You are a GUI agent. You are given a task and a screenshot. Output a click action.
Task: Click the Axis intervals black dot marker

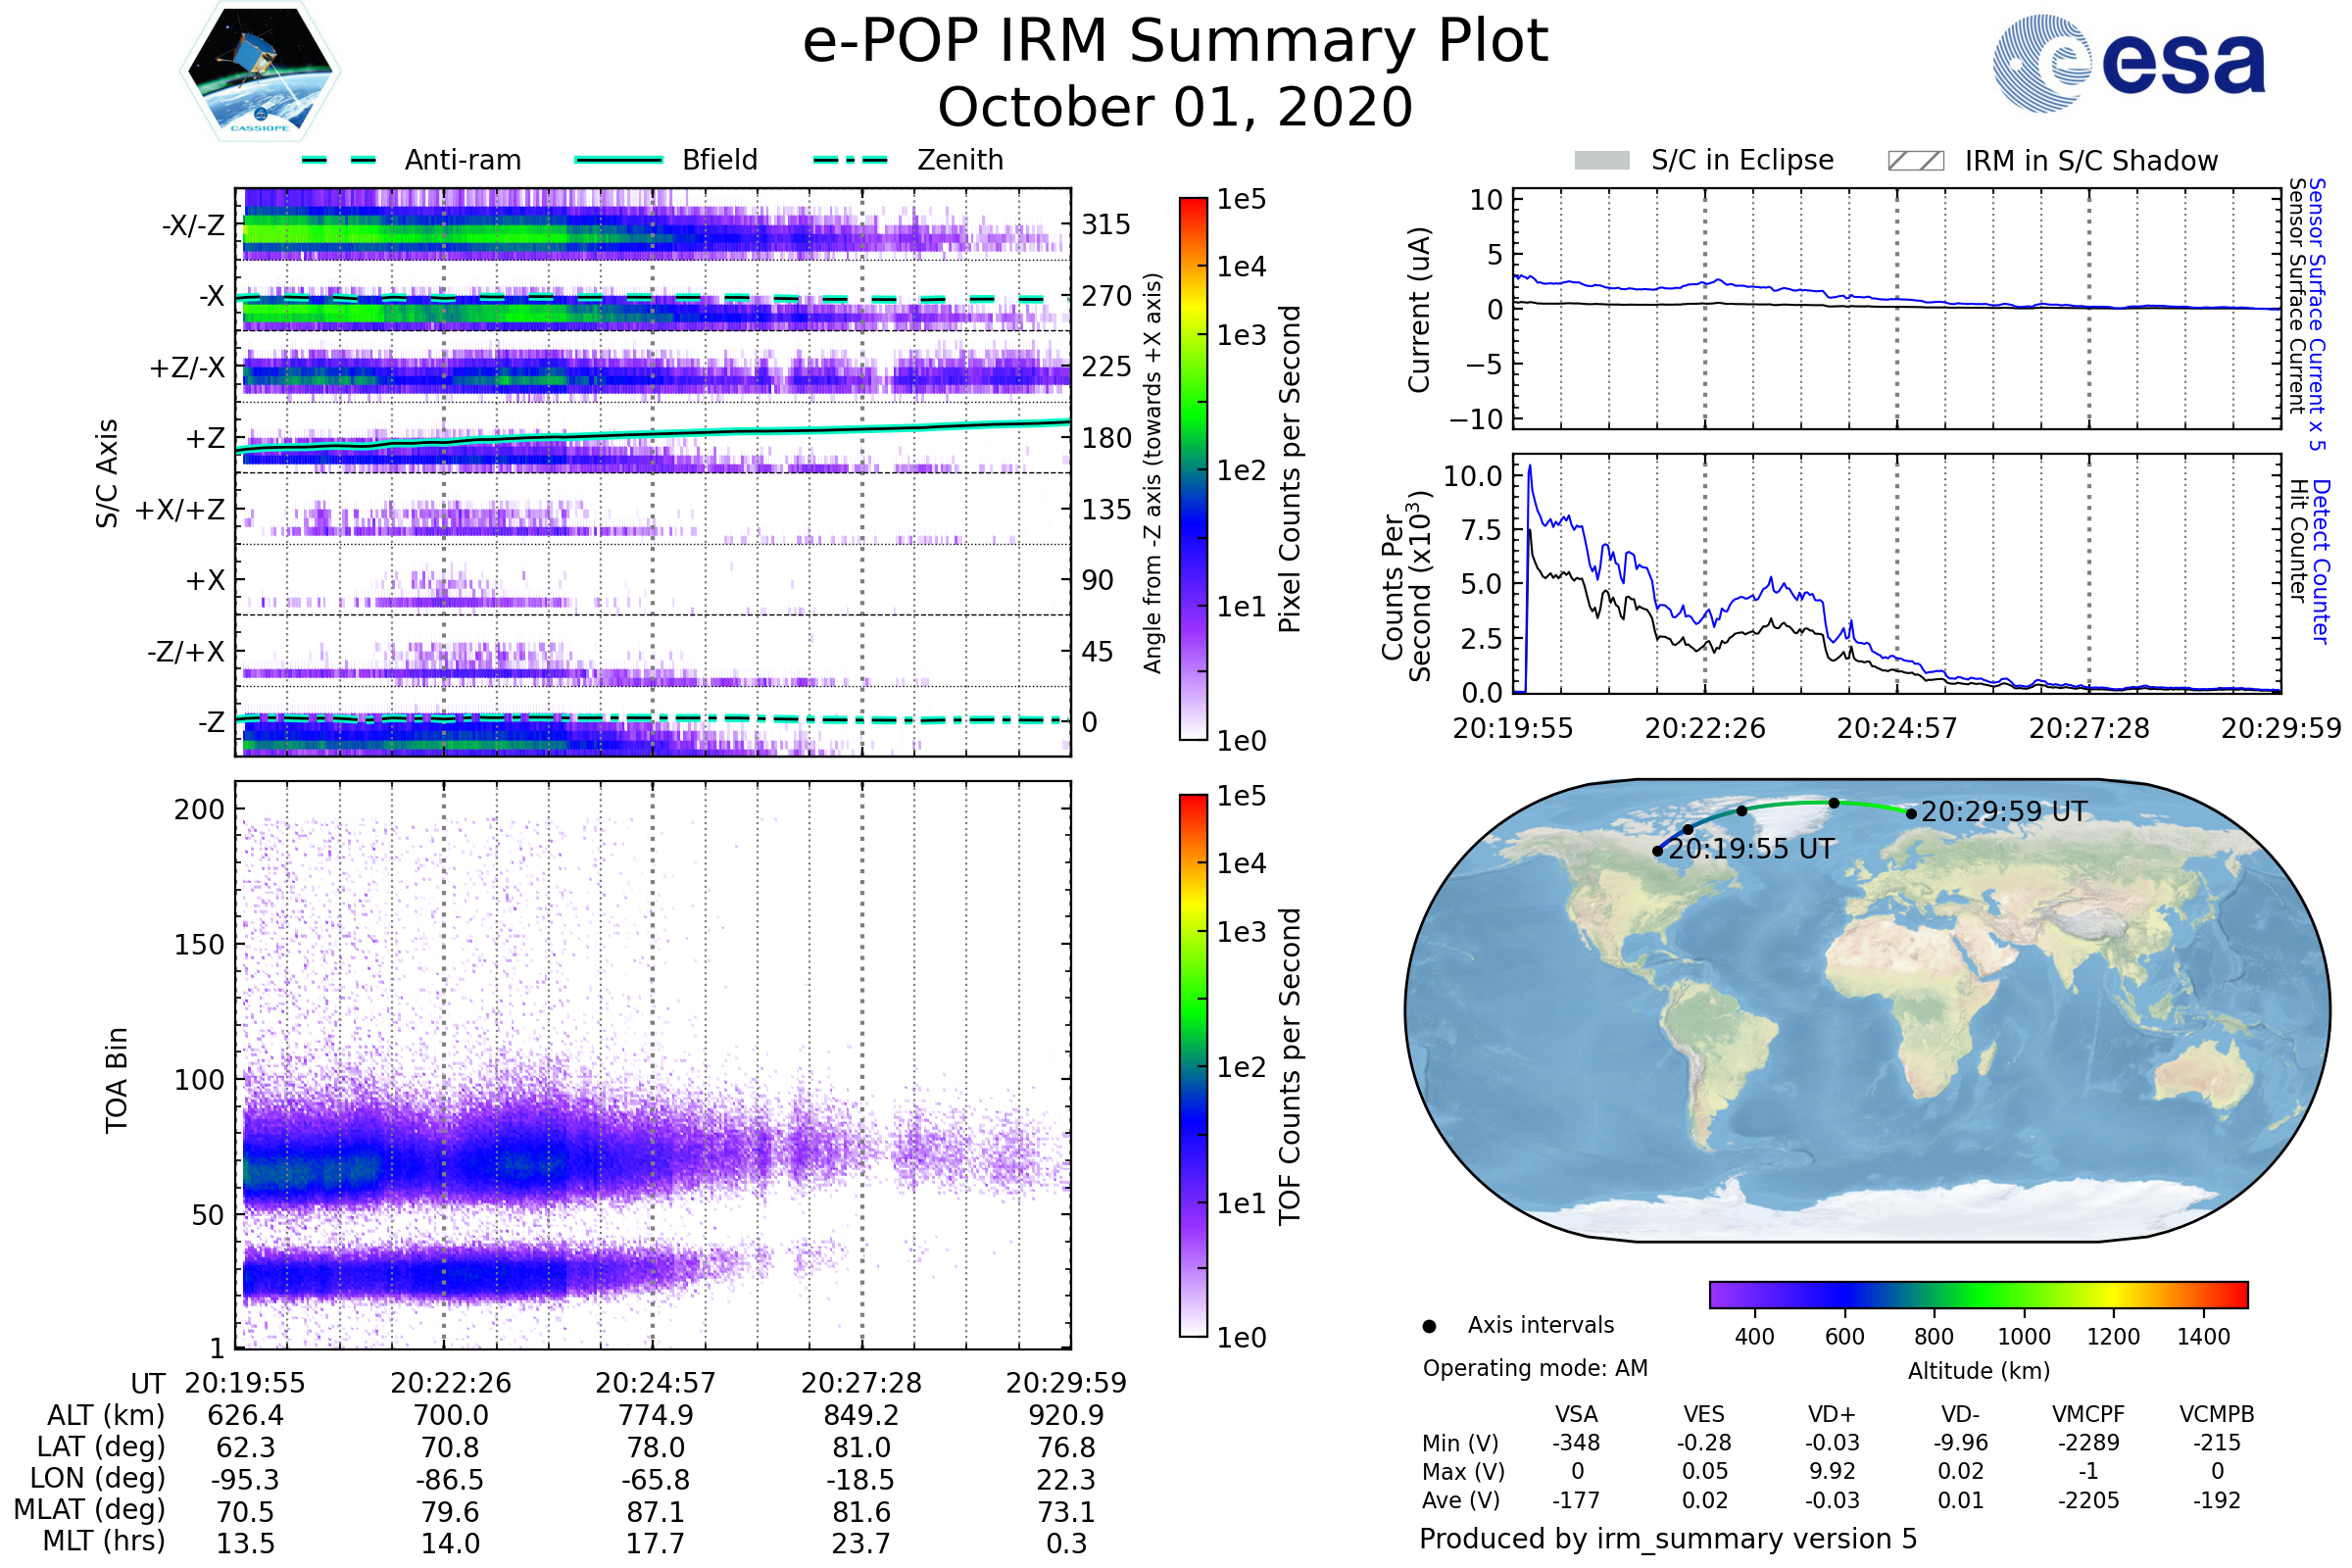1429,1326
